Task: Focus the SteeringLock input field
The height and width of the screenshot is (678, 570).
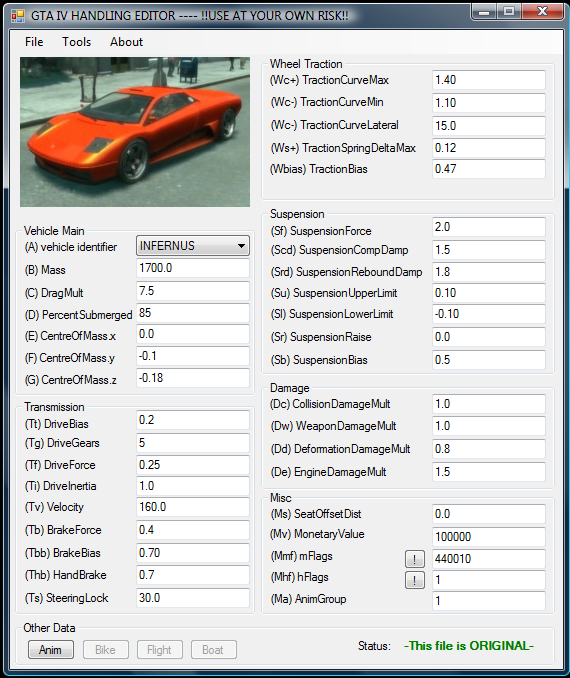Action: coord(193,598)
